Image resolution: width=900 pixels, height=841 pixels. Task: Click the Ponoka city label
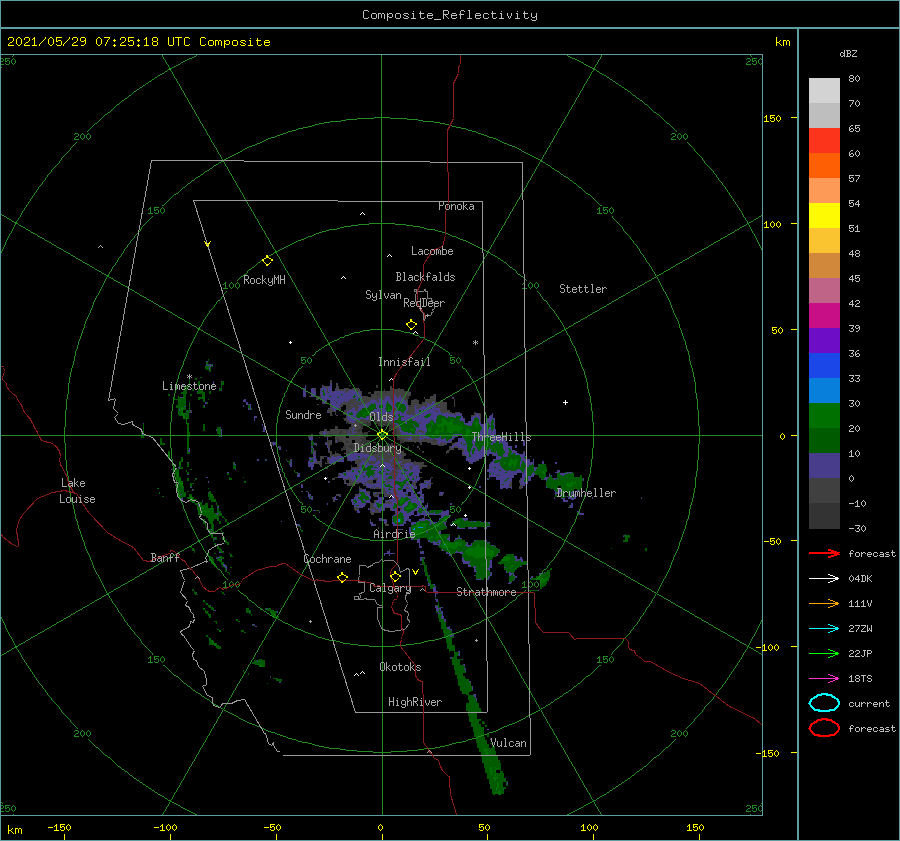tap(456, 207)
